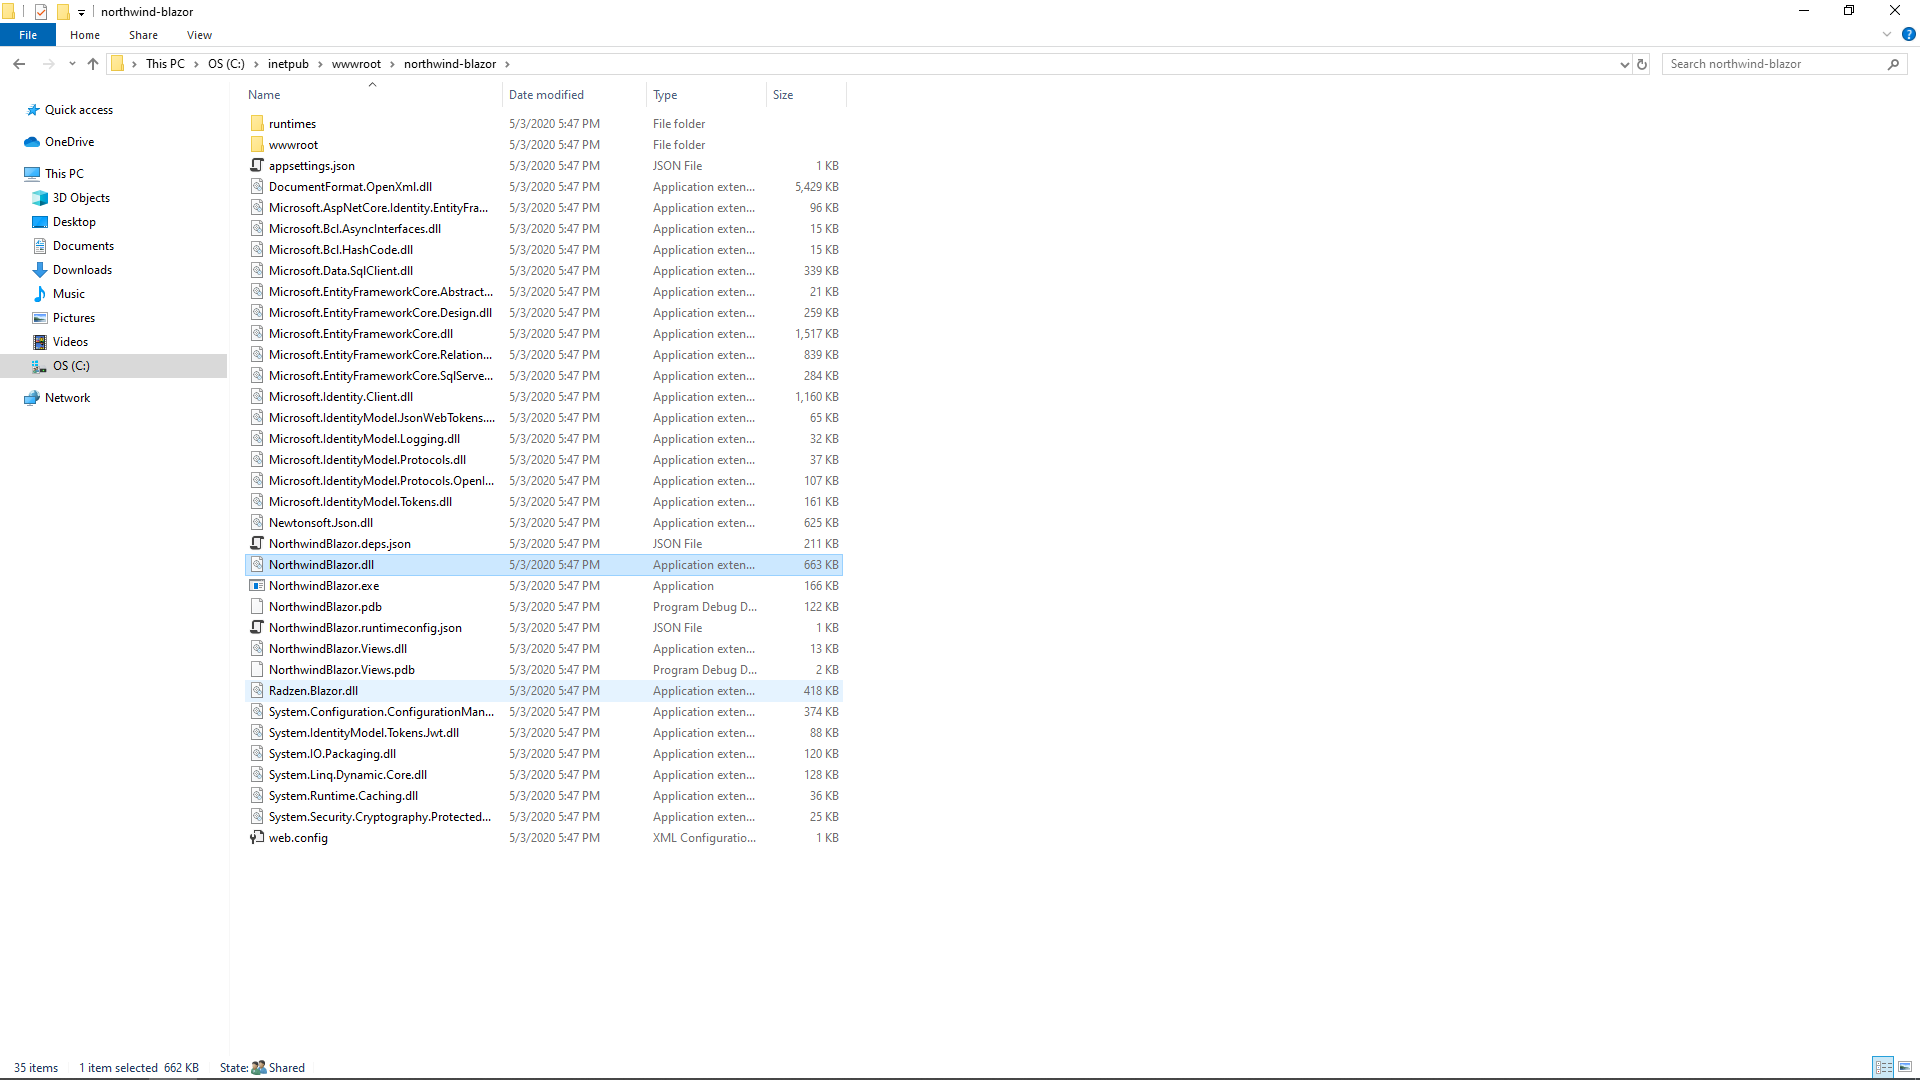Refresh the northwind-blazor folder view

tap(1641, 64)
